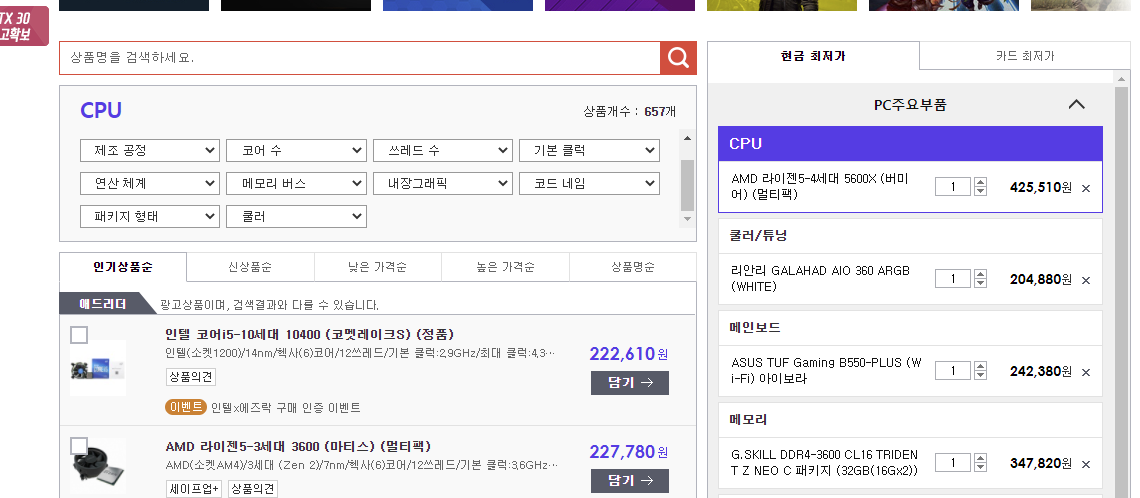Check the AMD Ryzen 5 3600 checkbox
Image resolution: width=1140 pixels, height=498 pixels.
pos(79,446)
